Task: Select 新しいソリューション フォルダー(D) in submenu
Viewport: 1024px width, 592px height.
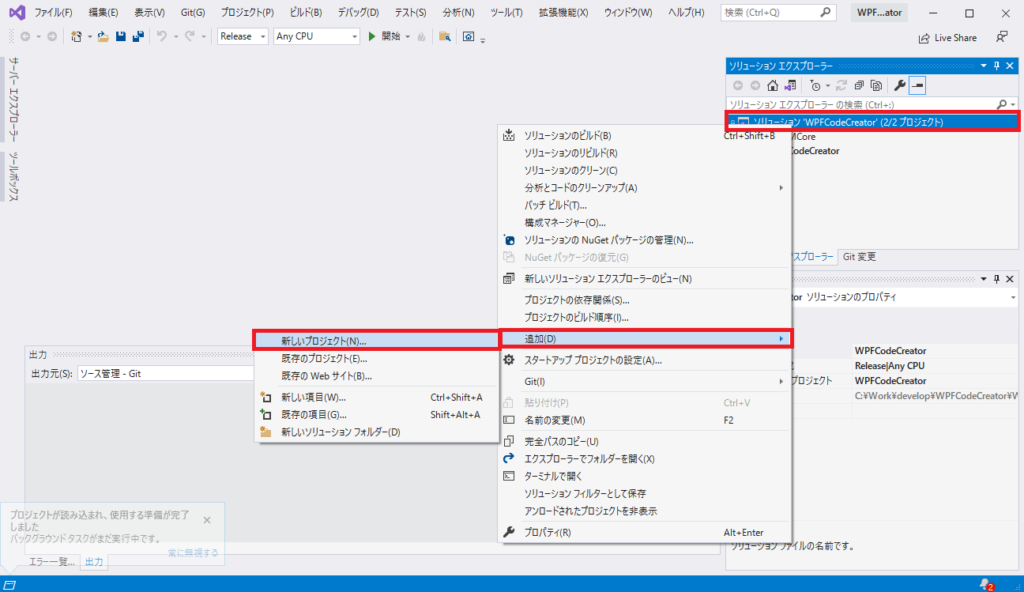Action: tap(376, 432)
